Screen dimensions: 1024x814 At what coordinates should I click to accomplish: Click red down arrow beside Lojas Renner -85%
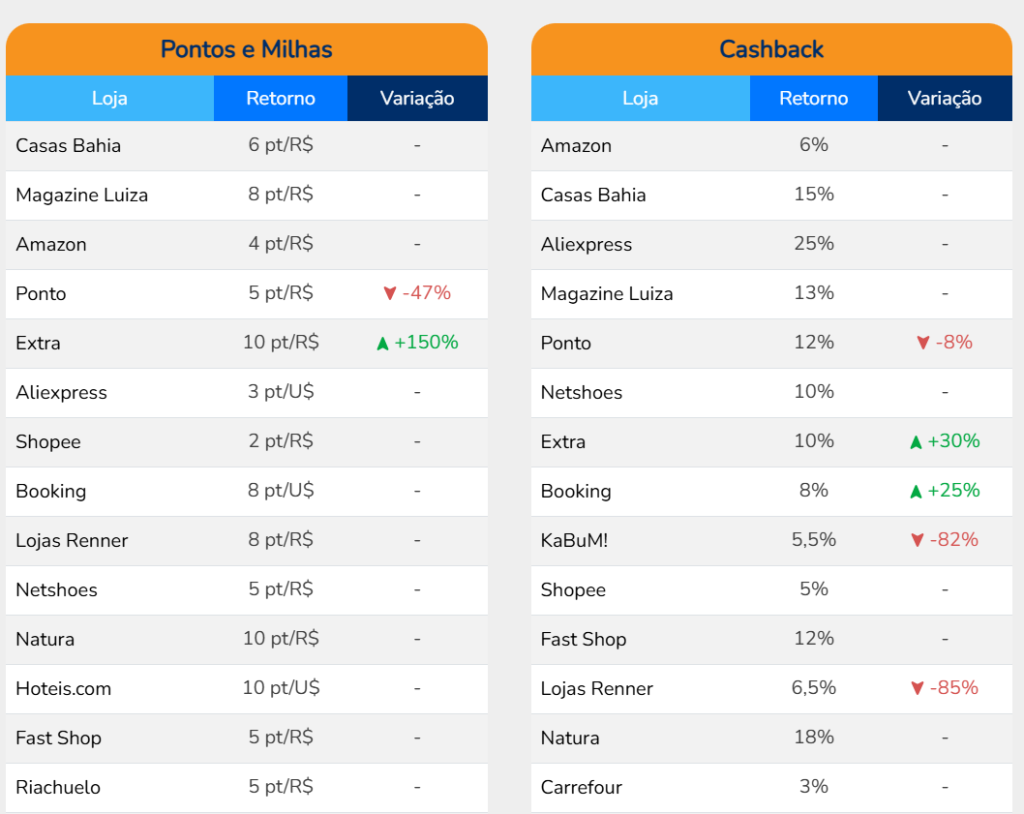(916, 689)
